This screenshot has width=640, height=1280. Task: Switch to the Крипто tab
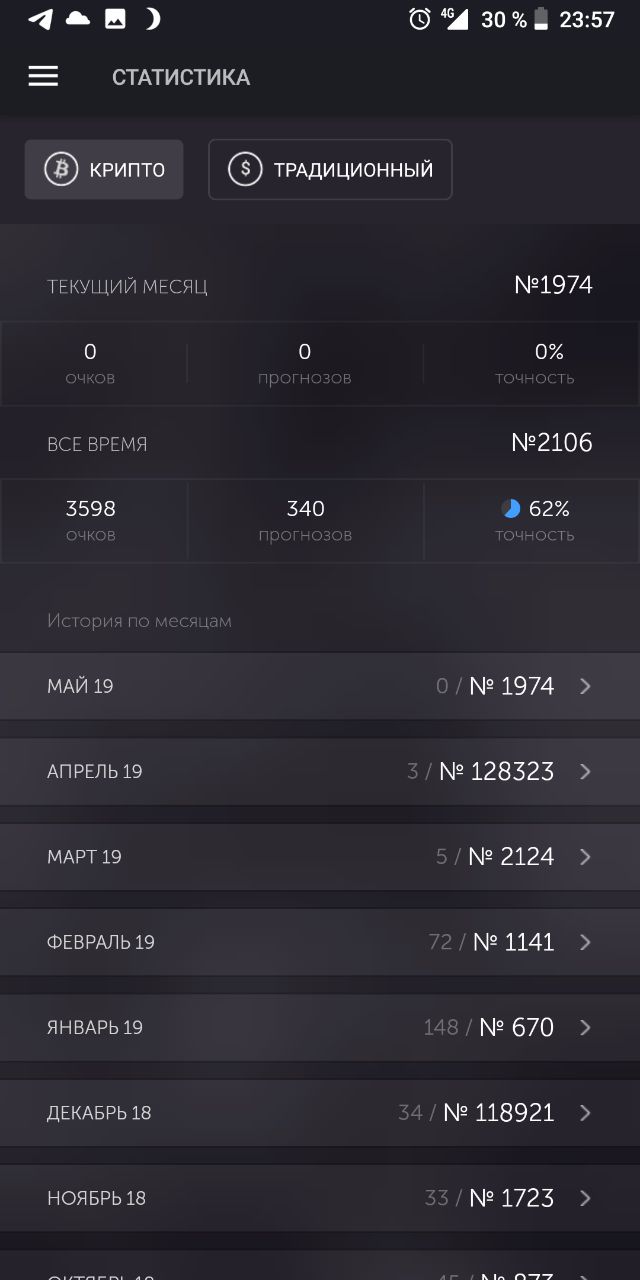(x=104, y=169)
